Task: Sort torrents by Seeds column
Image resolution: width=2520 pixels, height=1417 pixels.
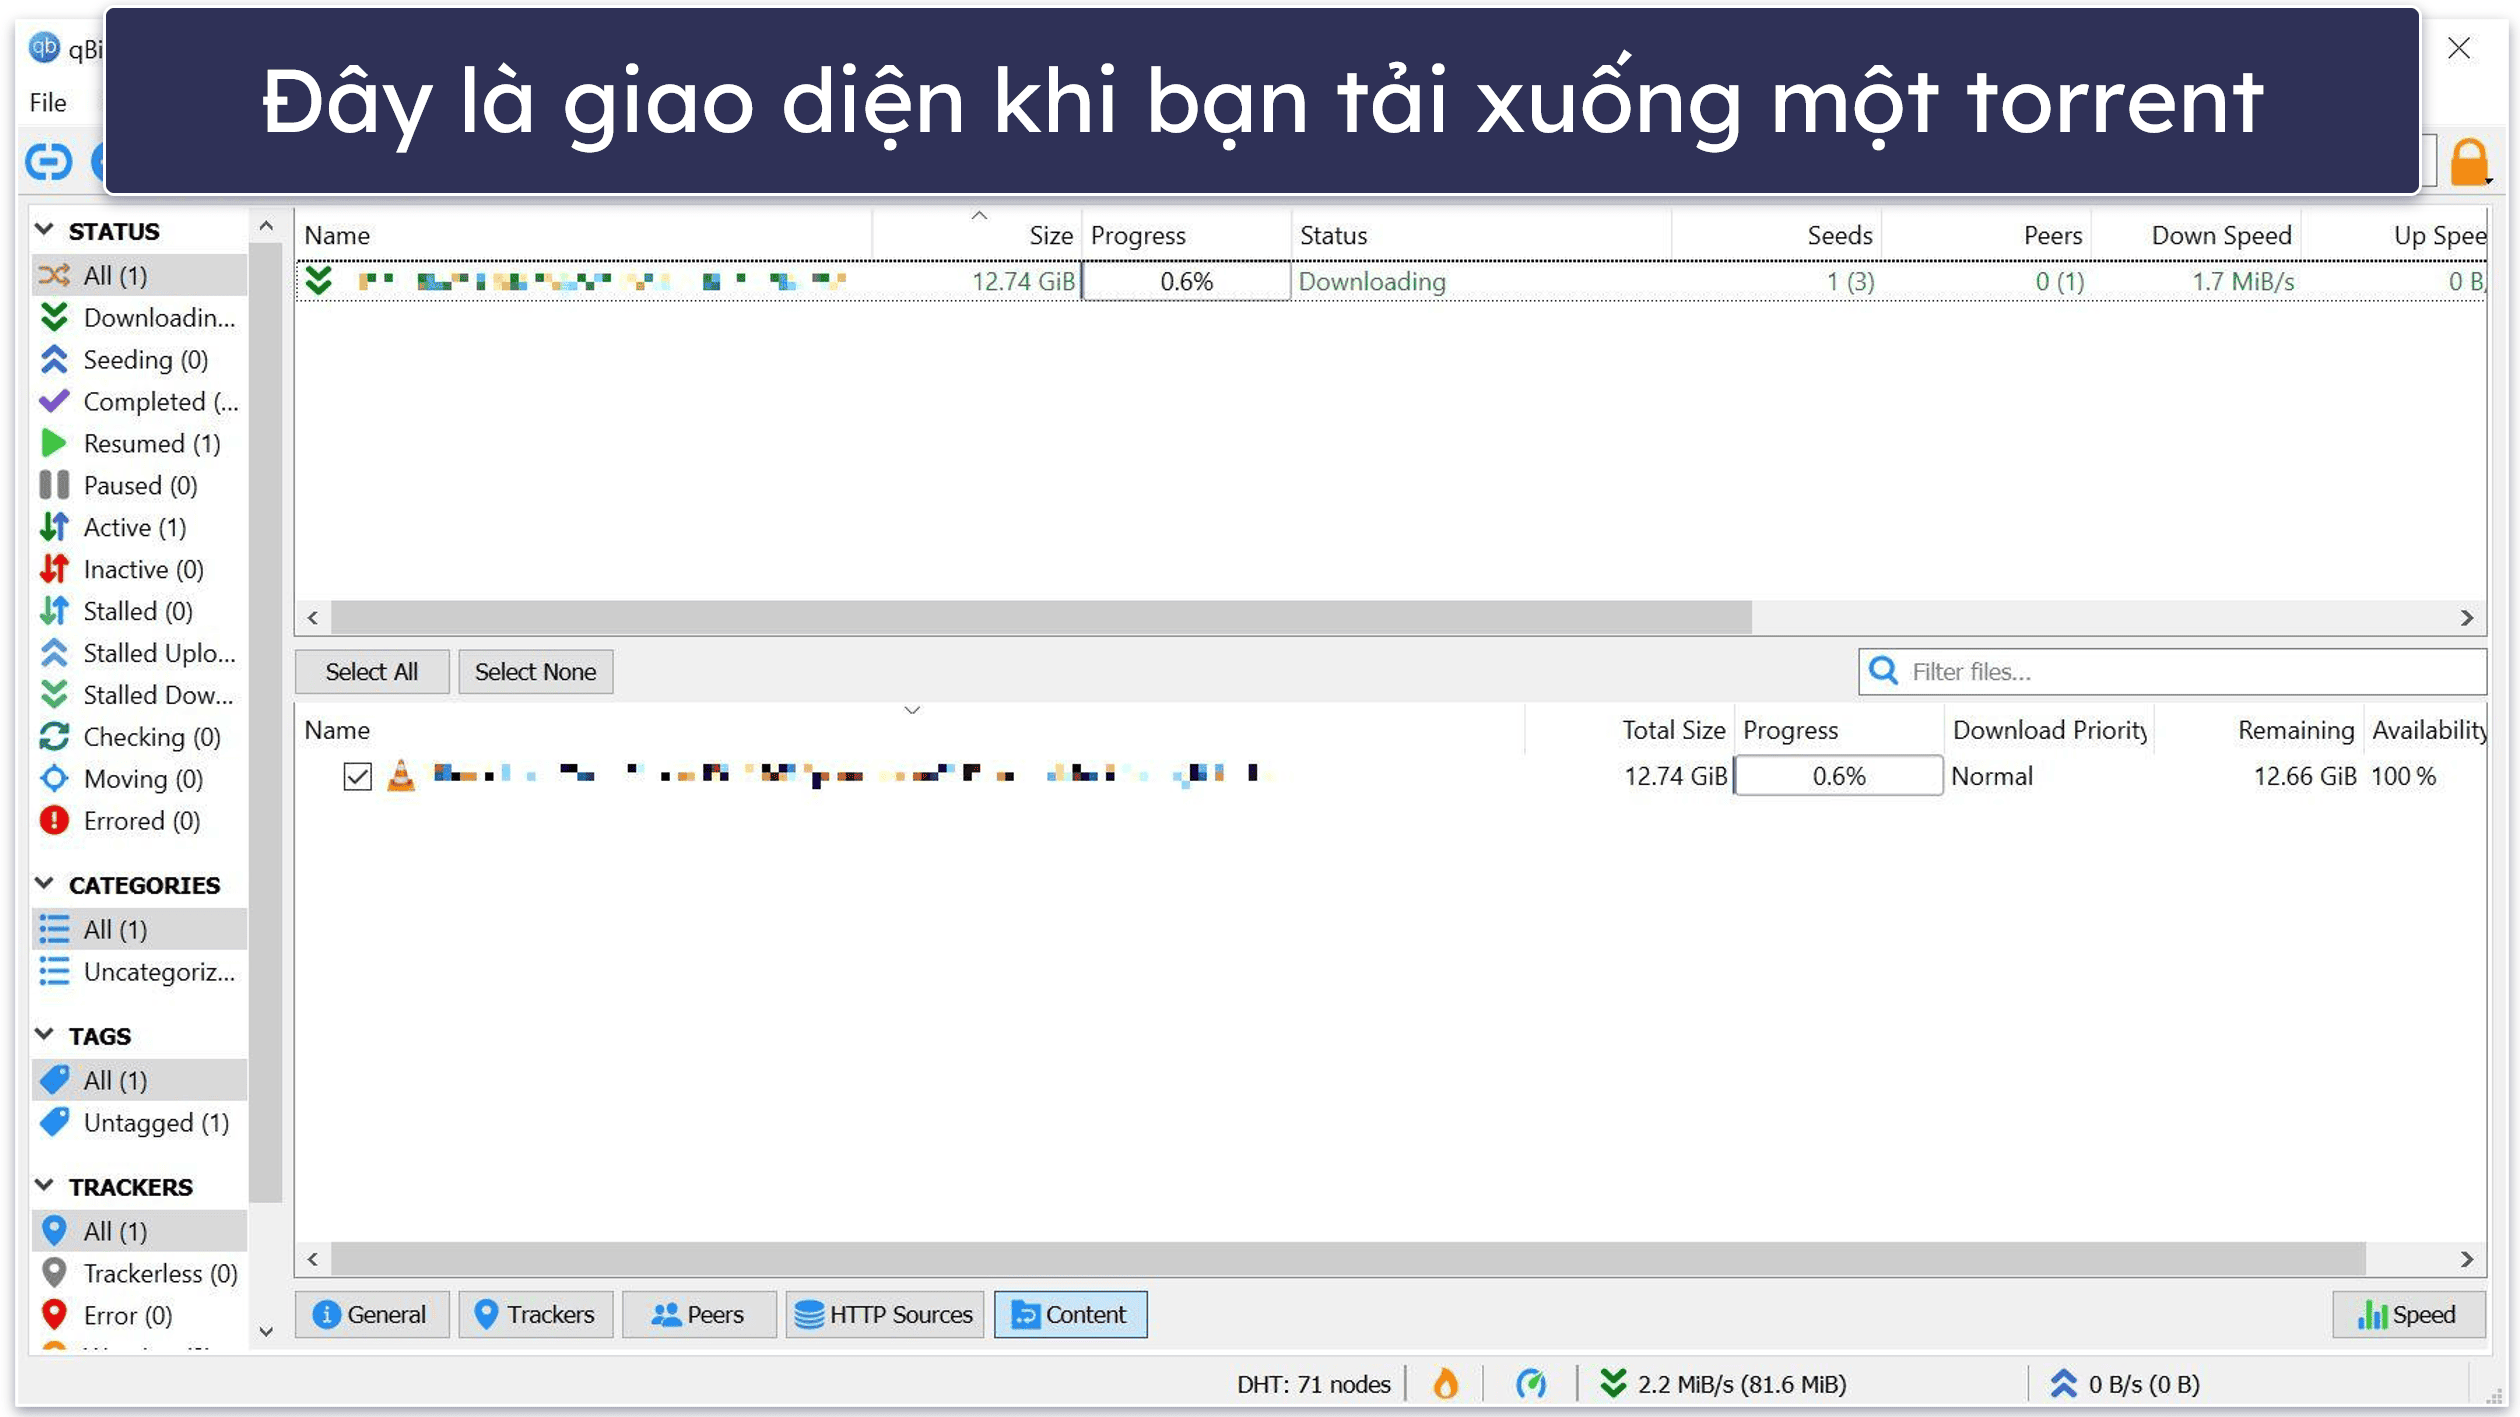Action: click(1777, 235)
